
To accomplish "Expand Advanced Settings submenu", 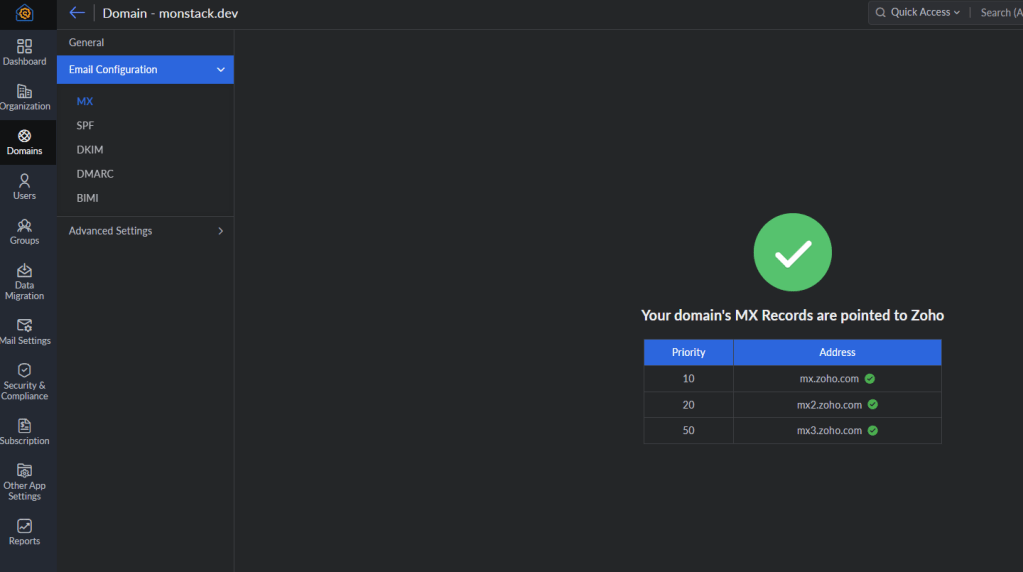I will [x=220, y=231].
